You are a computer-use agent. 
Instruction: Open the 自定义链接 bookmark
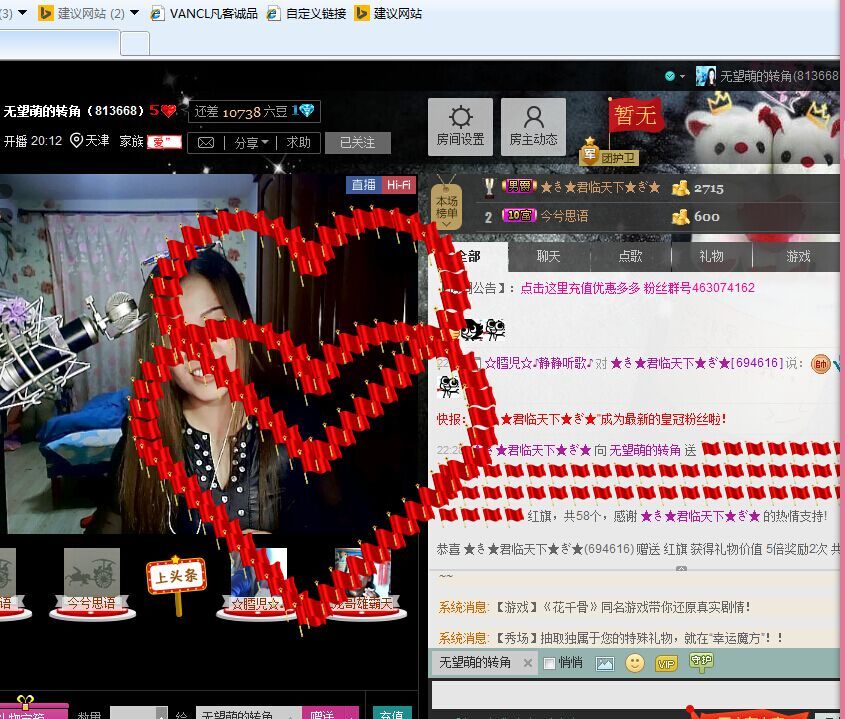click(x=306, y=13)
